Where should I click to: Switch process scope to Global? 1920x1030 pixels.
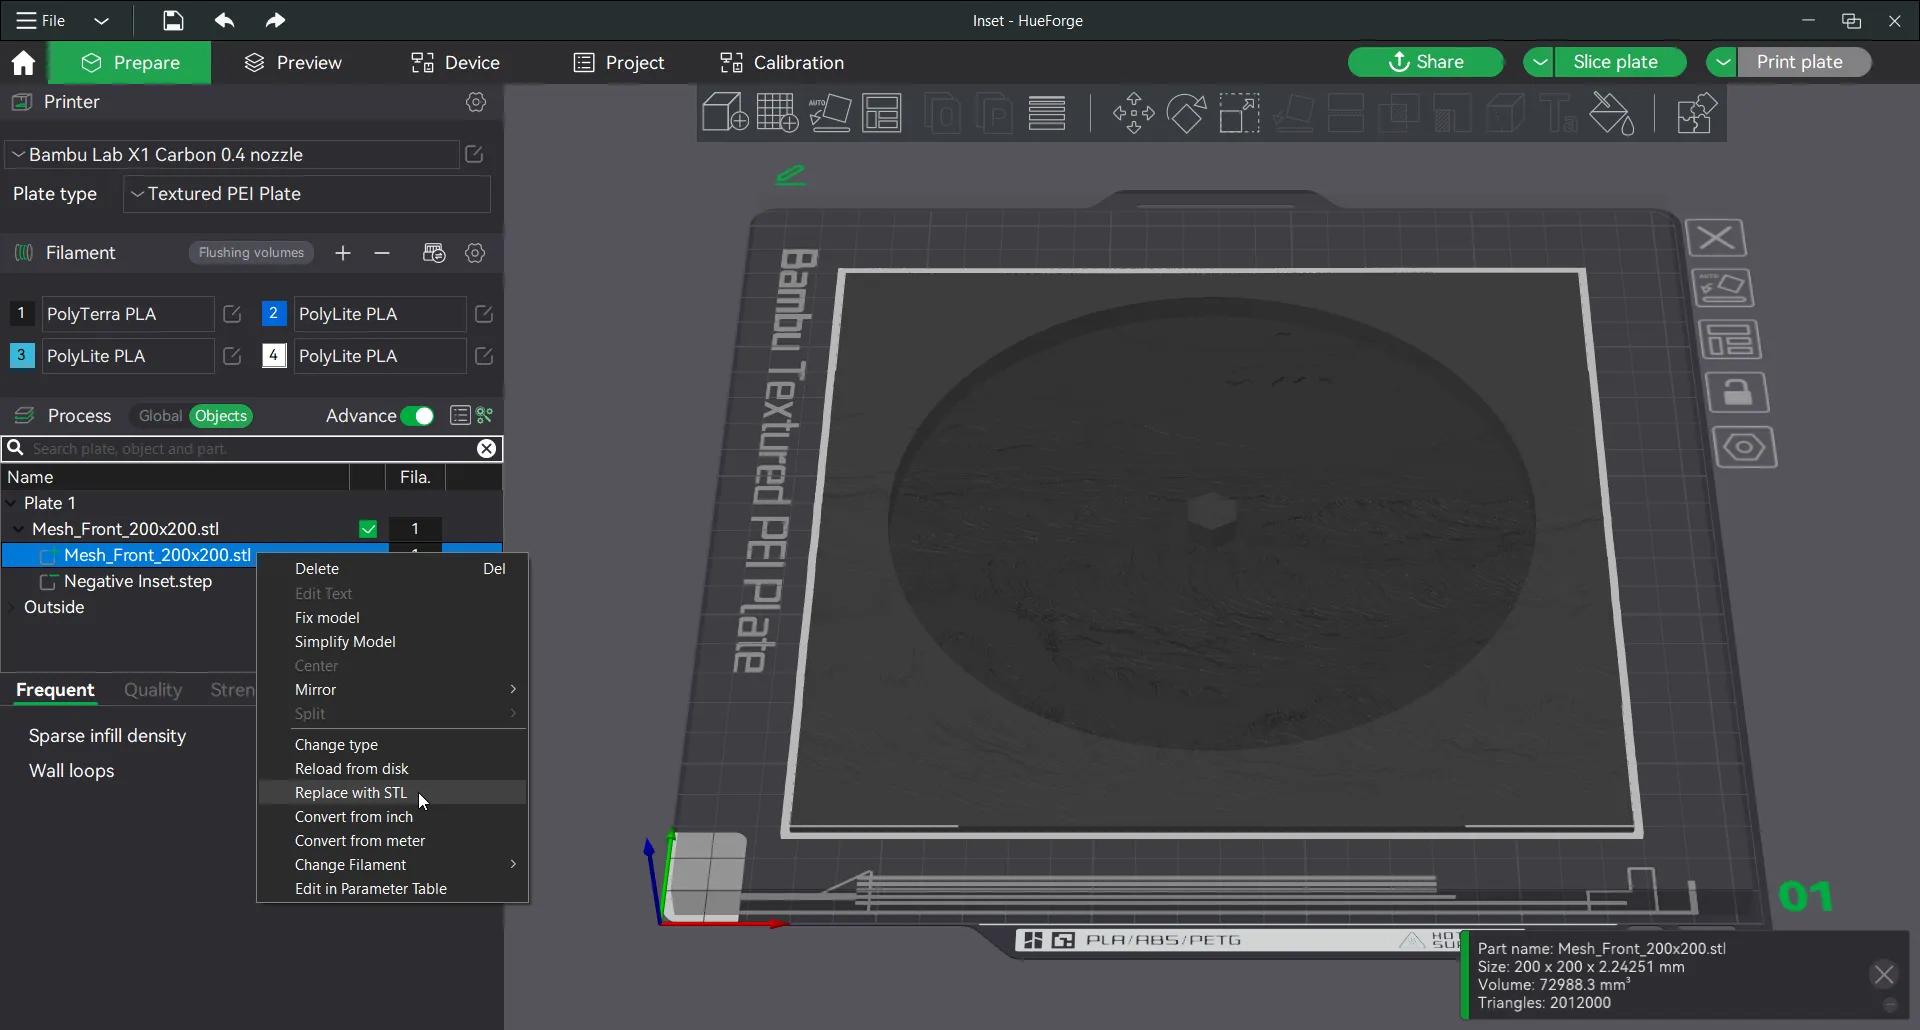[x=159, y=416]
